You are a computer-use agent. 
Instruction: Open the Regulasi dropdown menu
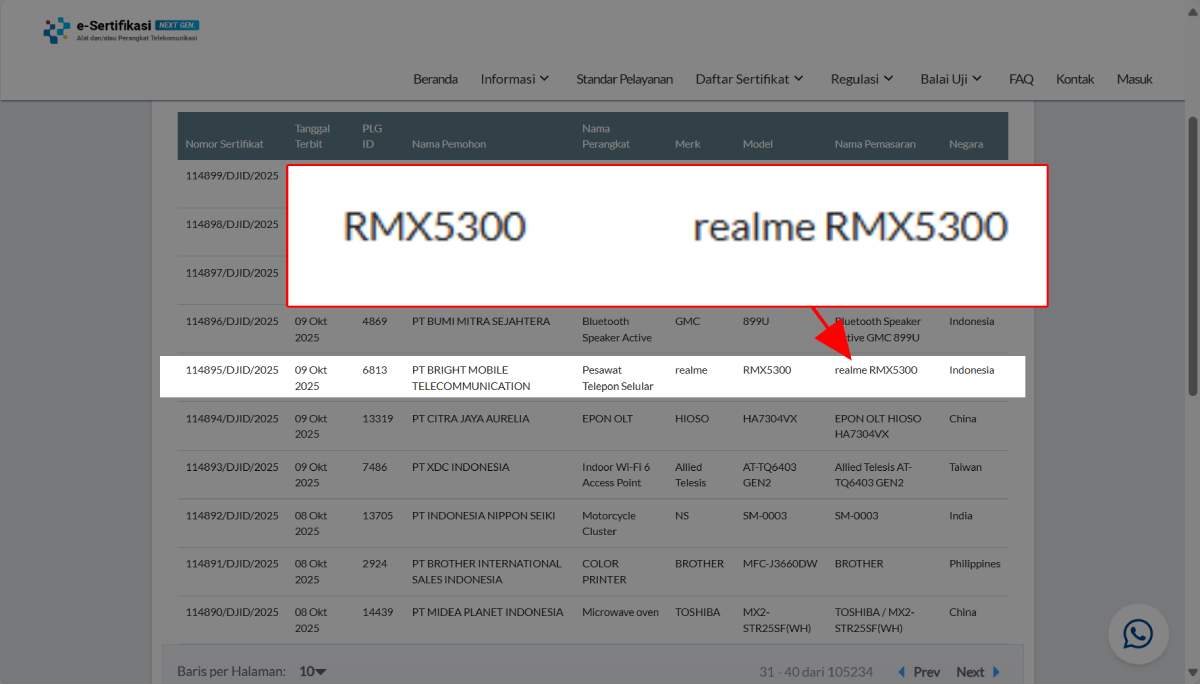point(861,79)
